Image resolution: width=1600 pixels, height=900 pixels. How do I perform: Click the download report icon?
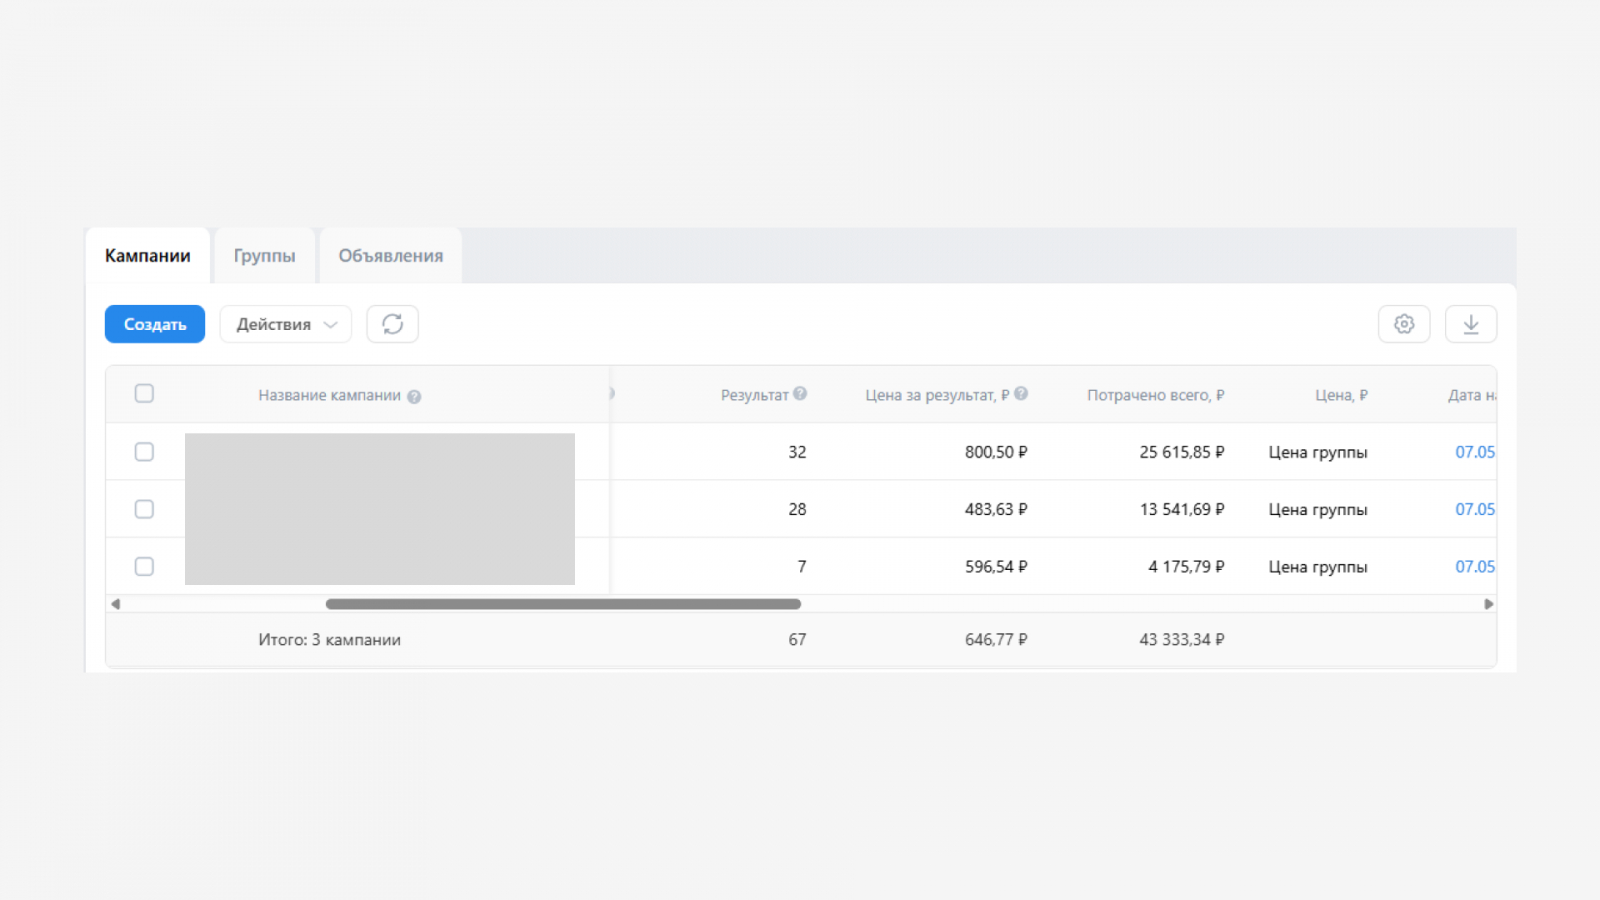click(x=1471, y=324)
